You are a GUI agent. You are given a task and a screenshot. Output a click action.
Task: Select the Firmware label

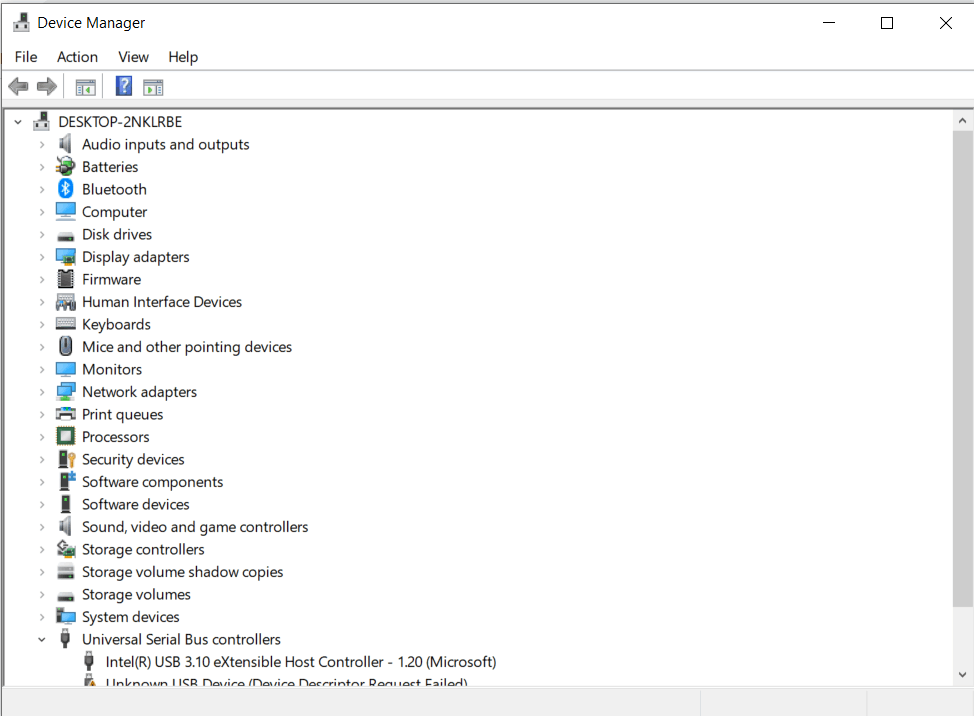[x=111, y=279]
